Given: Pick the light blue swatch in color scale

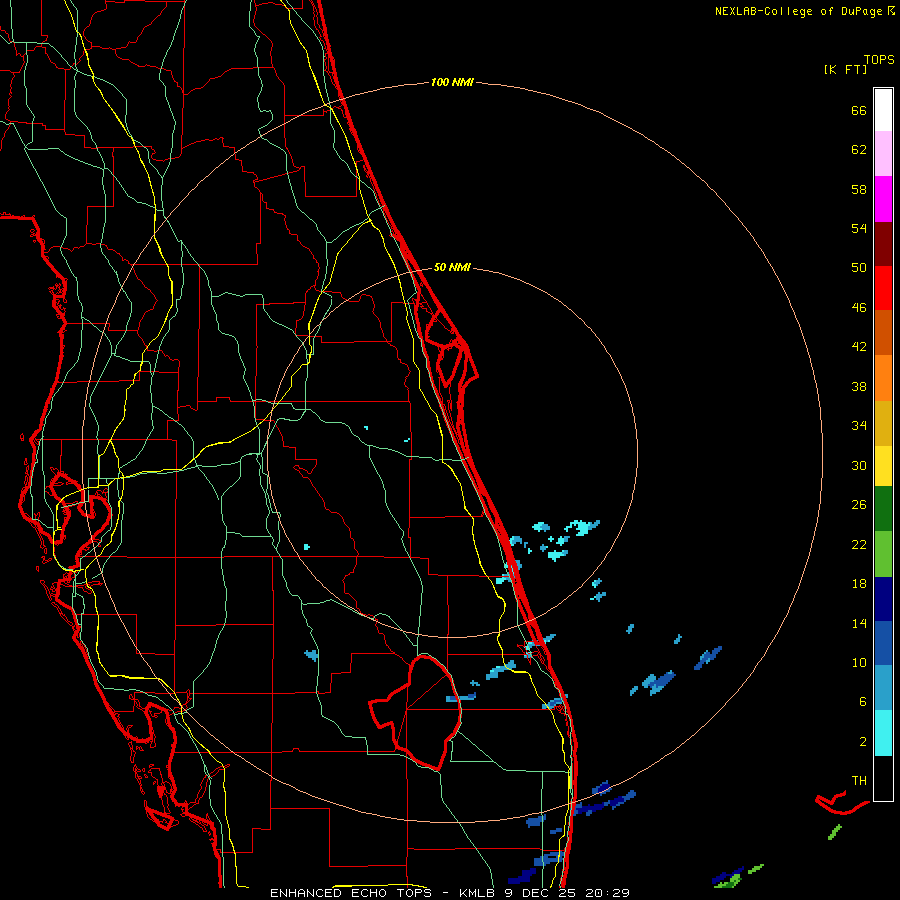Looking at the screenshot, I should [x=883, y=688].
